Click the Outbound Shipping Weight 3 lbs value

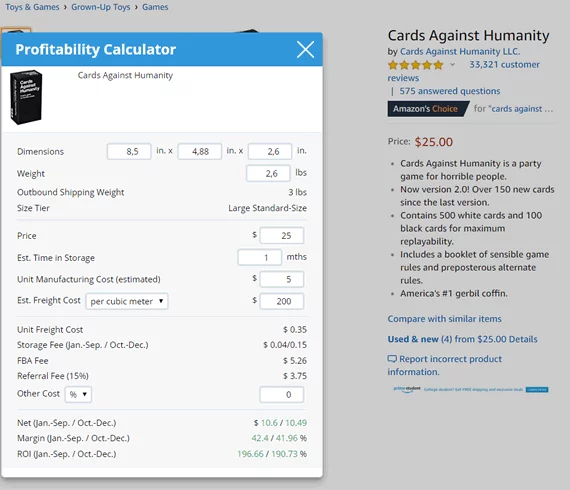(297, 192)
